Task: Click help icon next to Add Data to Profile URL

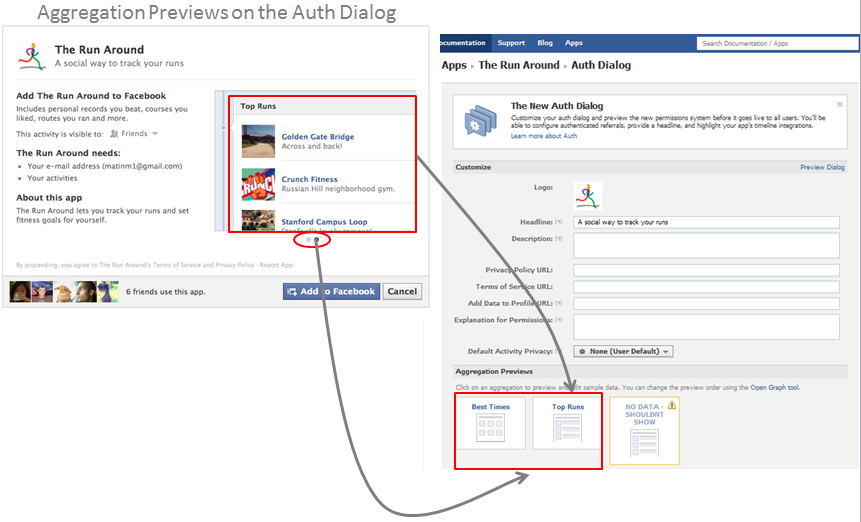Action: [559, 303]
